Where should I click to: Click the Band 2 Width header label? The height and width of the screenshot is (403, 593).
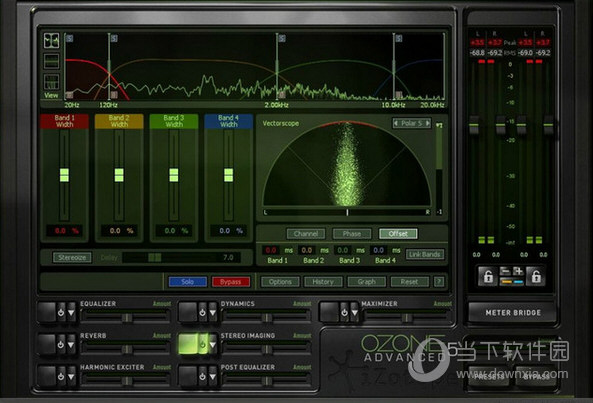119,121
